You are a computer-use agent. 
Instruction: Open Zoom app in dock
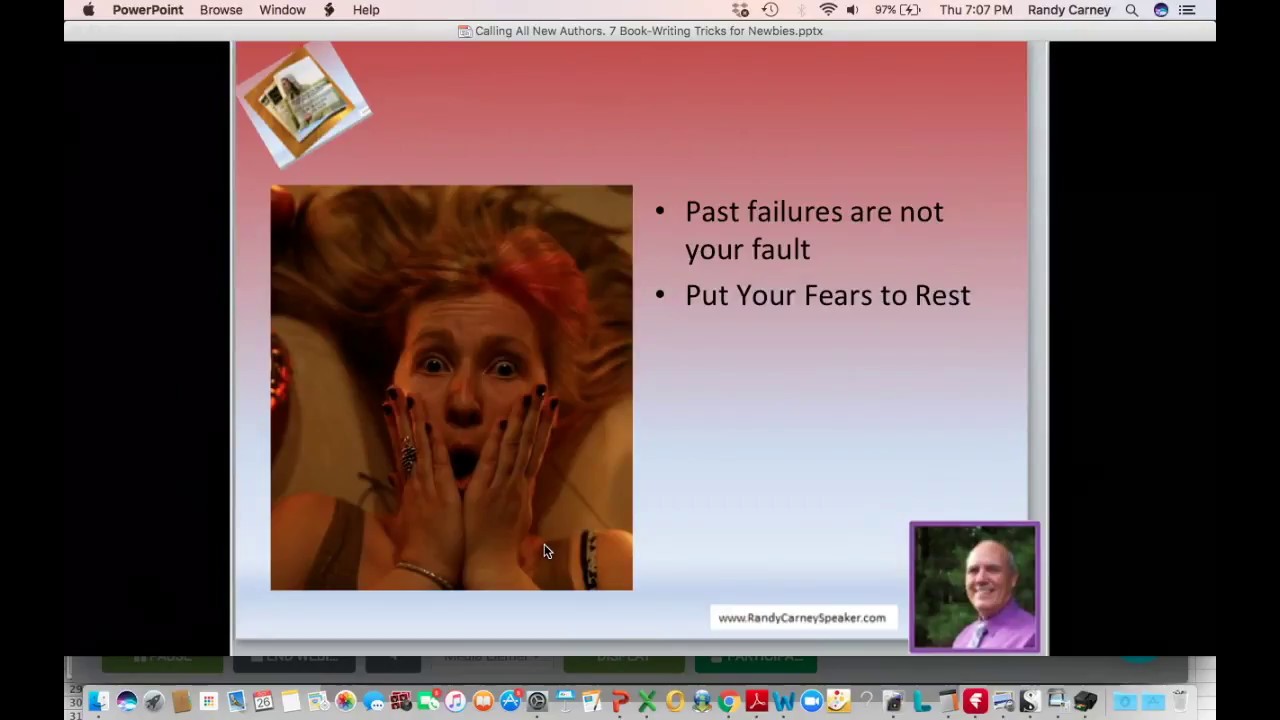812,701
